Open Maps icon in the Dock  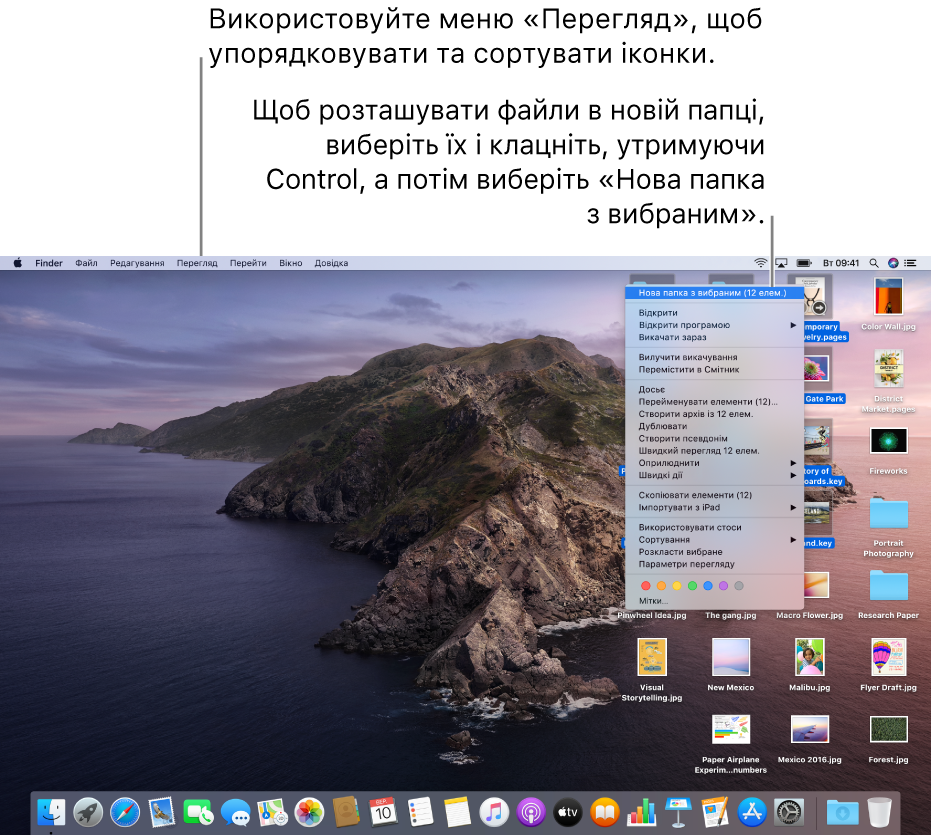coord(273,812)
